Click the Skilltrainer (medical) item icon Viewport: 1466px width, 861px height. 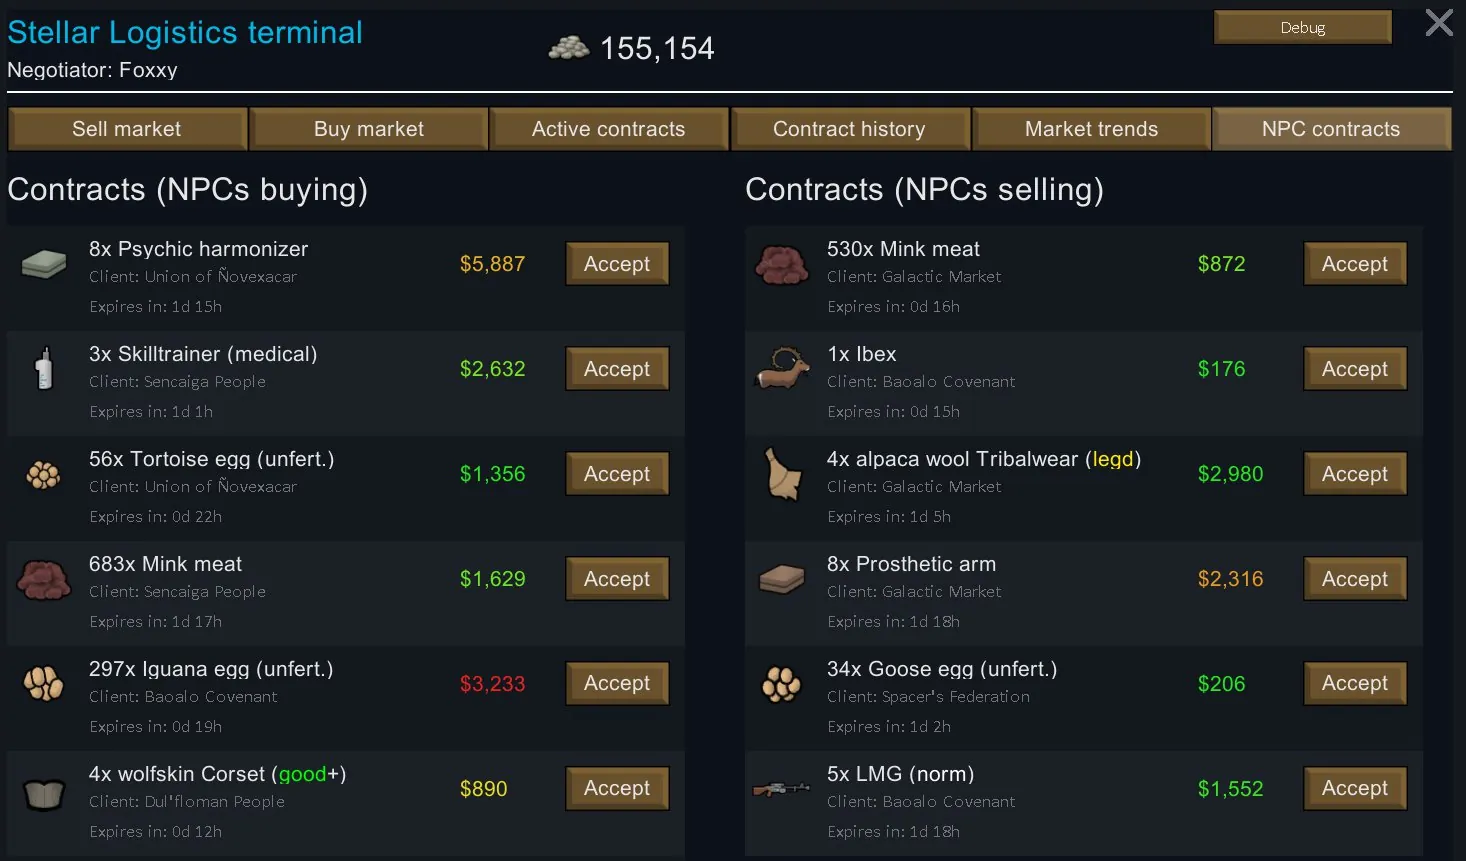[43, 368]
